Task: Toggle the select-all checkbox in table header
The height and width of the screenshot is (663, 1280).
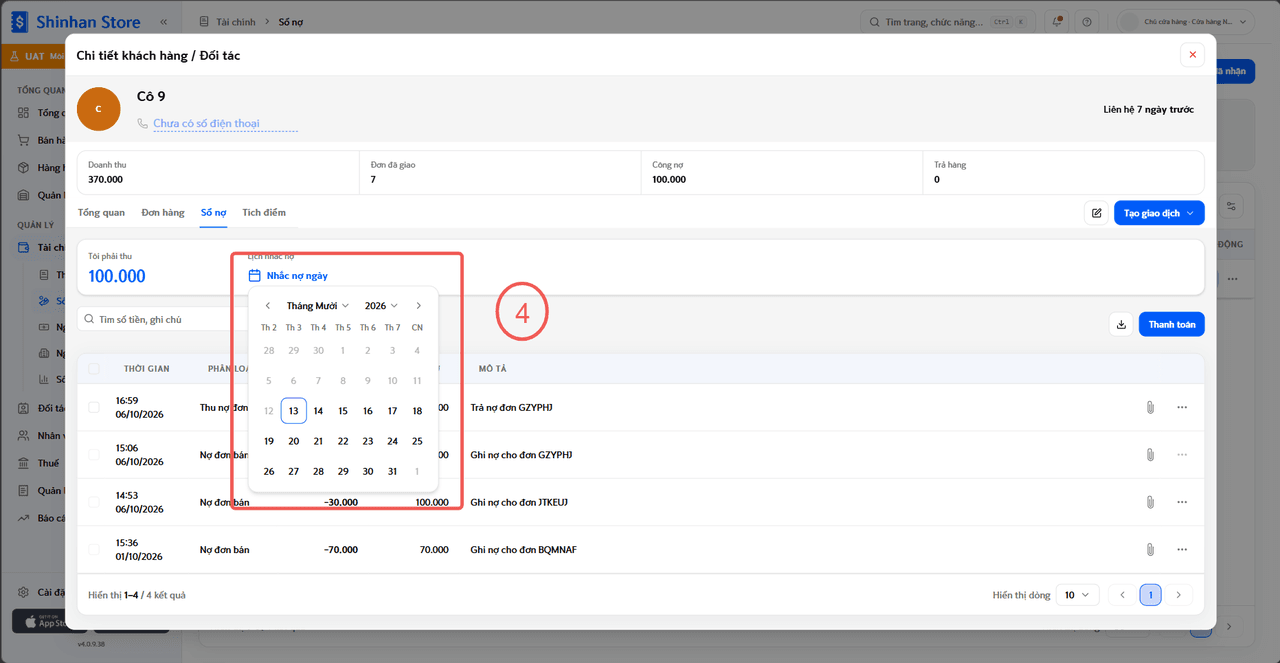Action: pyautogui.click(x=94, y=369)
